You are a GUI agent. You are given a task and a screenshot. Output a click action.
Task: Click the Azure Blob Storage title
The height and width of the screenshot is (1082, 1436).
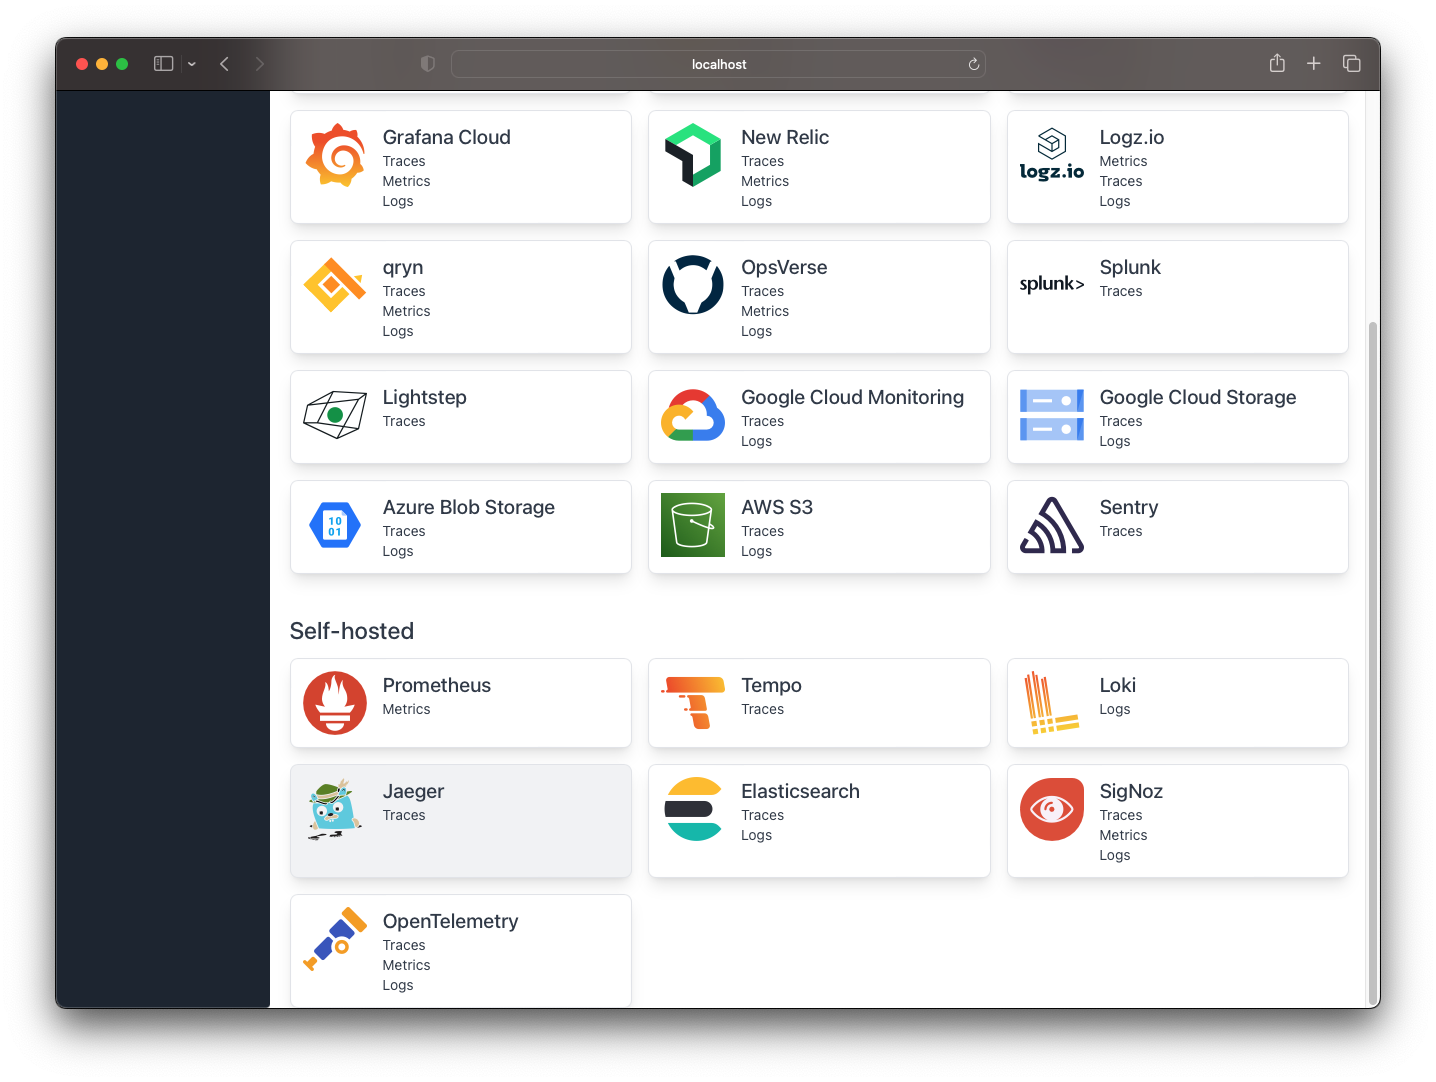(468, 507)
